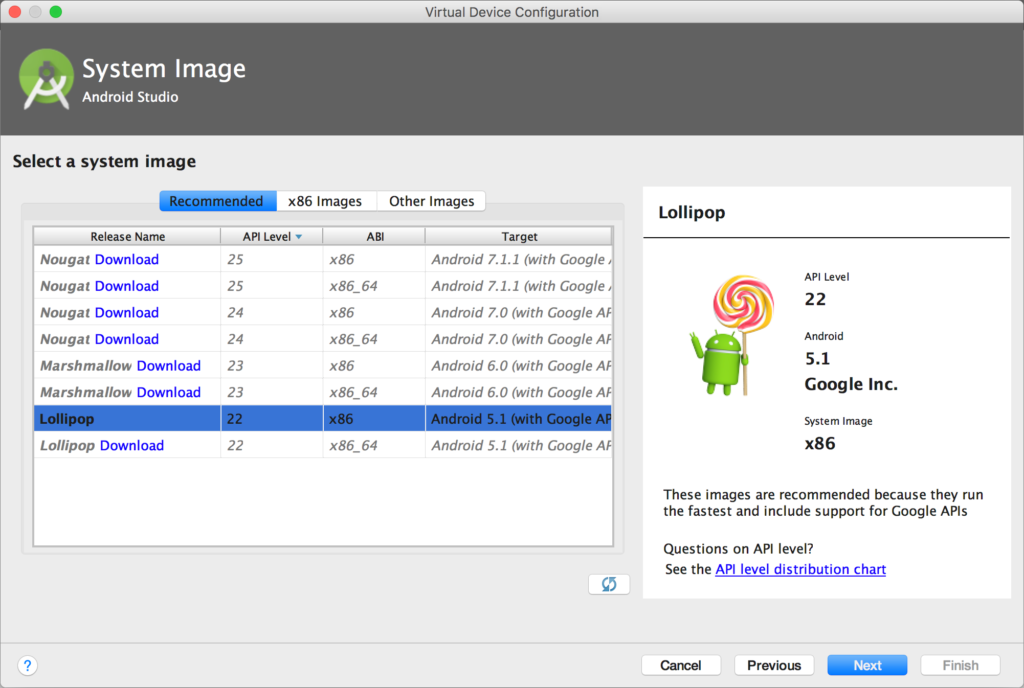Click the Android 7.1.1 target in the Nougat x86_64 row
1024x688 pixels.
coord(519,286)
